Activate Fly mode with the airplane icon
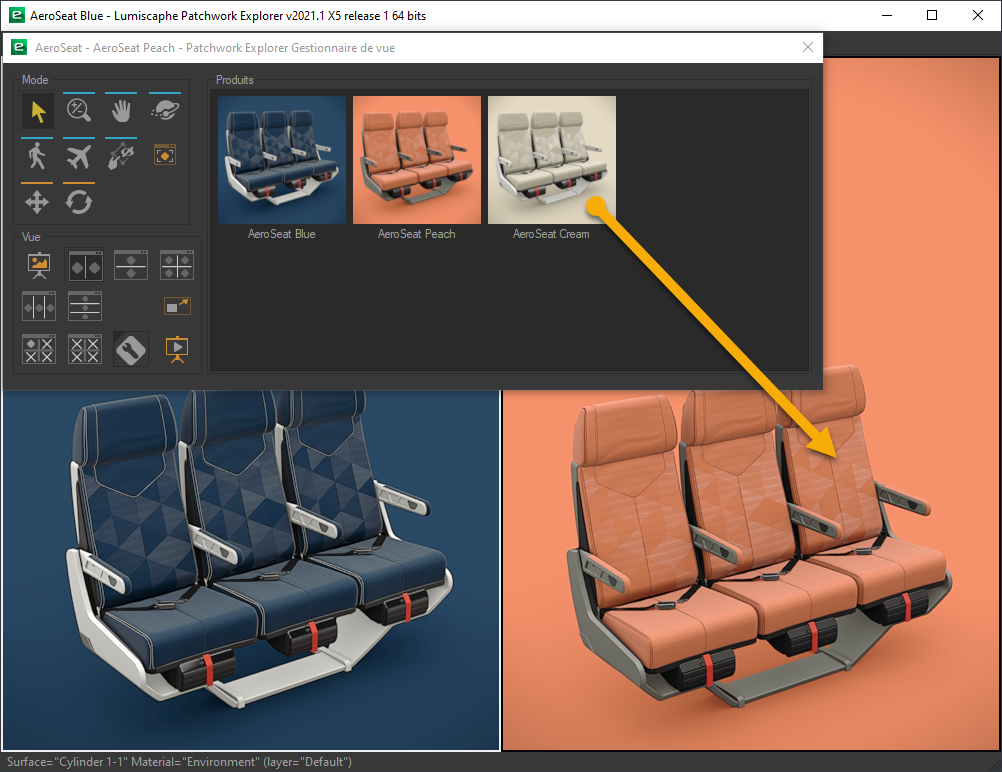 point(79,156)
